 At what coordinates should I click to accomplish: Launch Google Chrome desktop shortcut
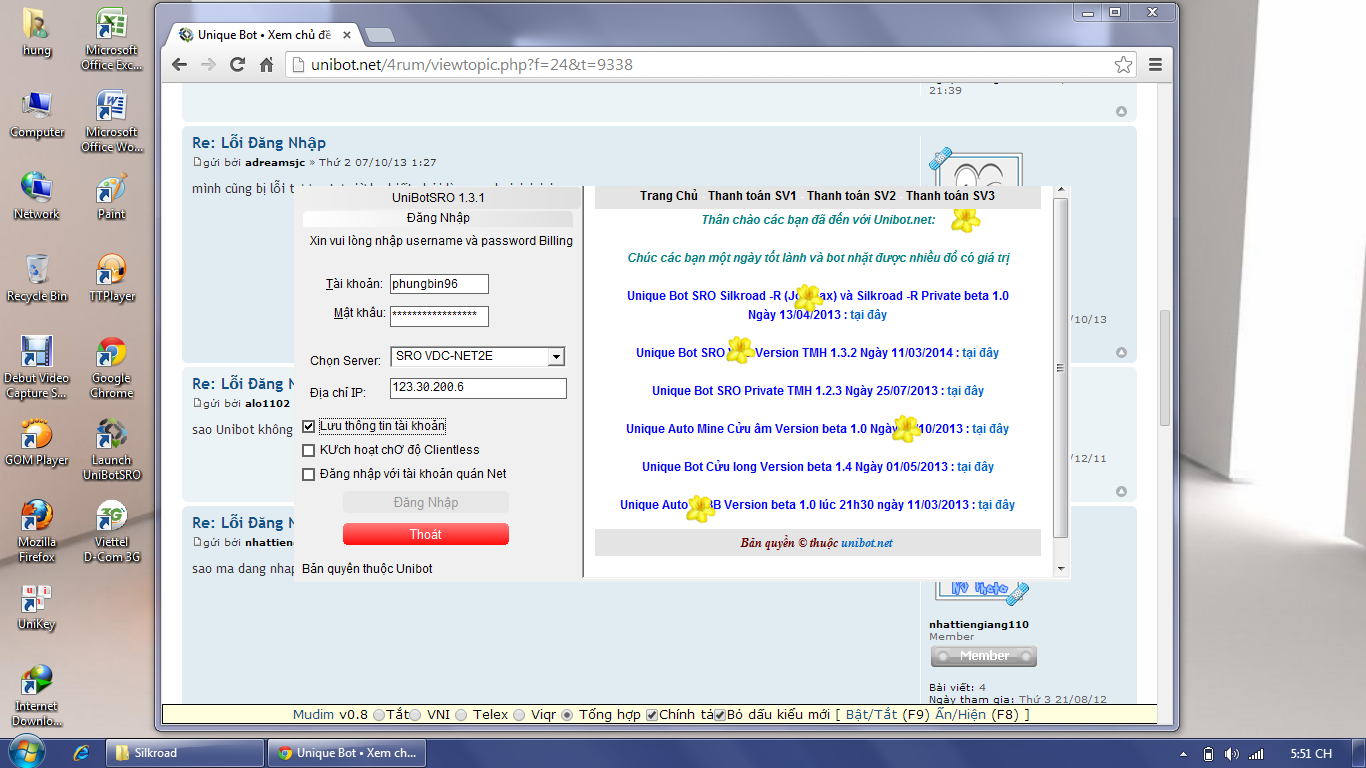point(111,367)
